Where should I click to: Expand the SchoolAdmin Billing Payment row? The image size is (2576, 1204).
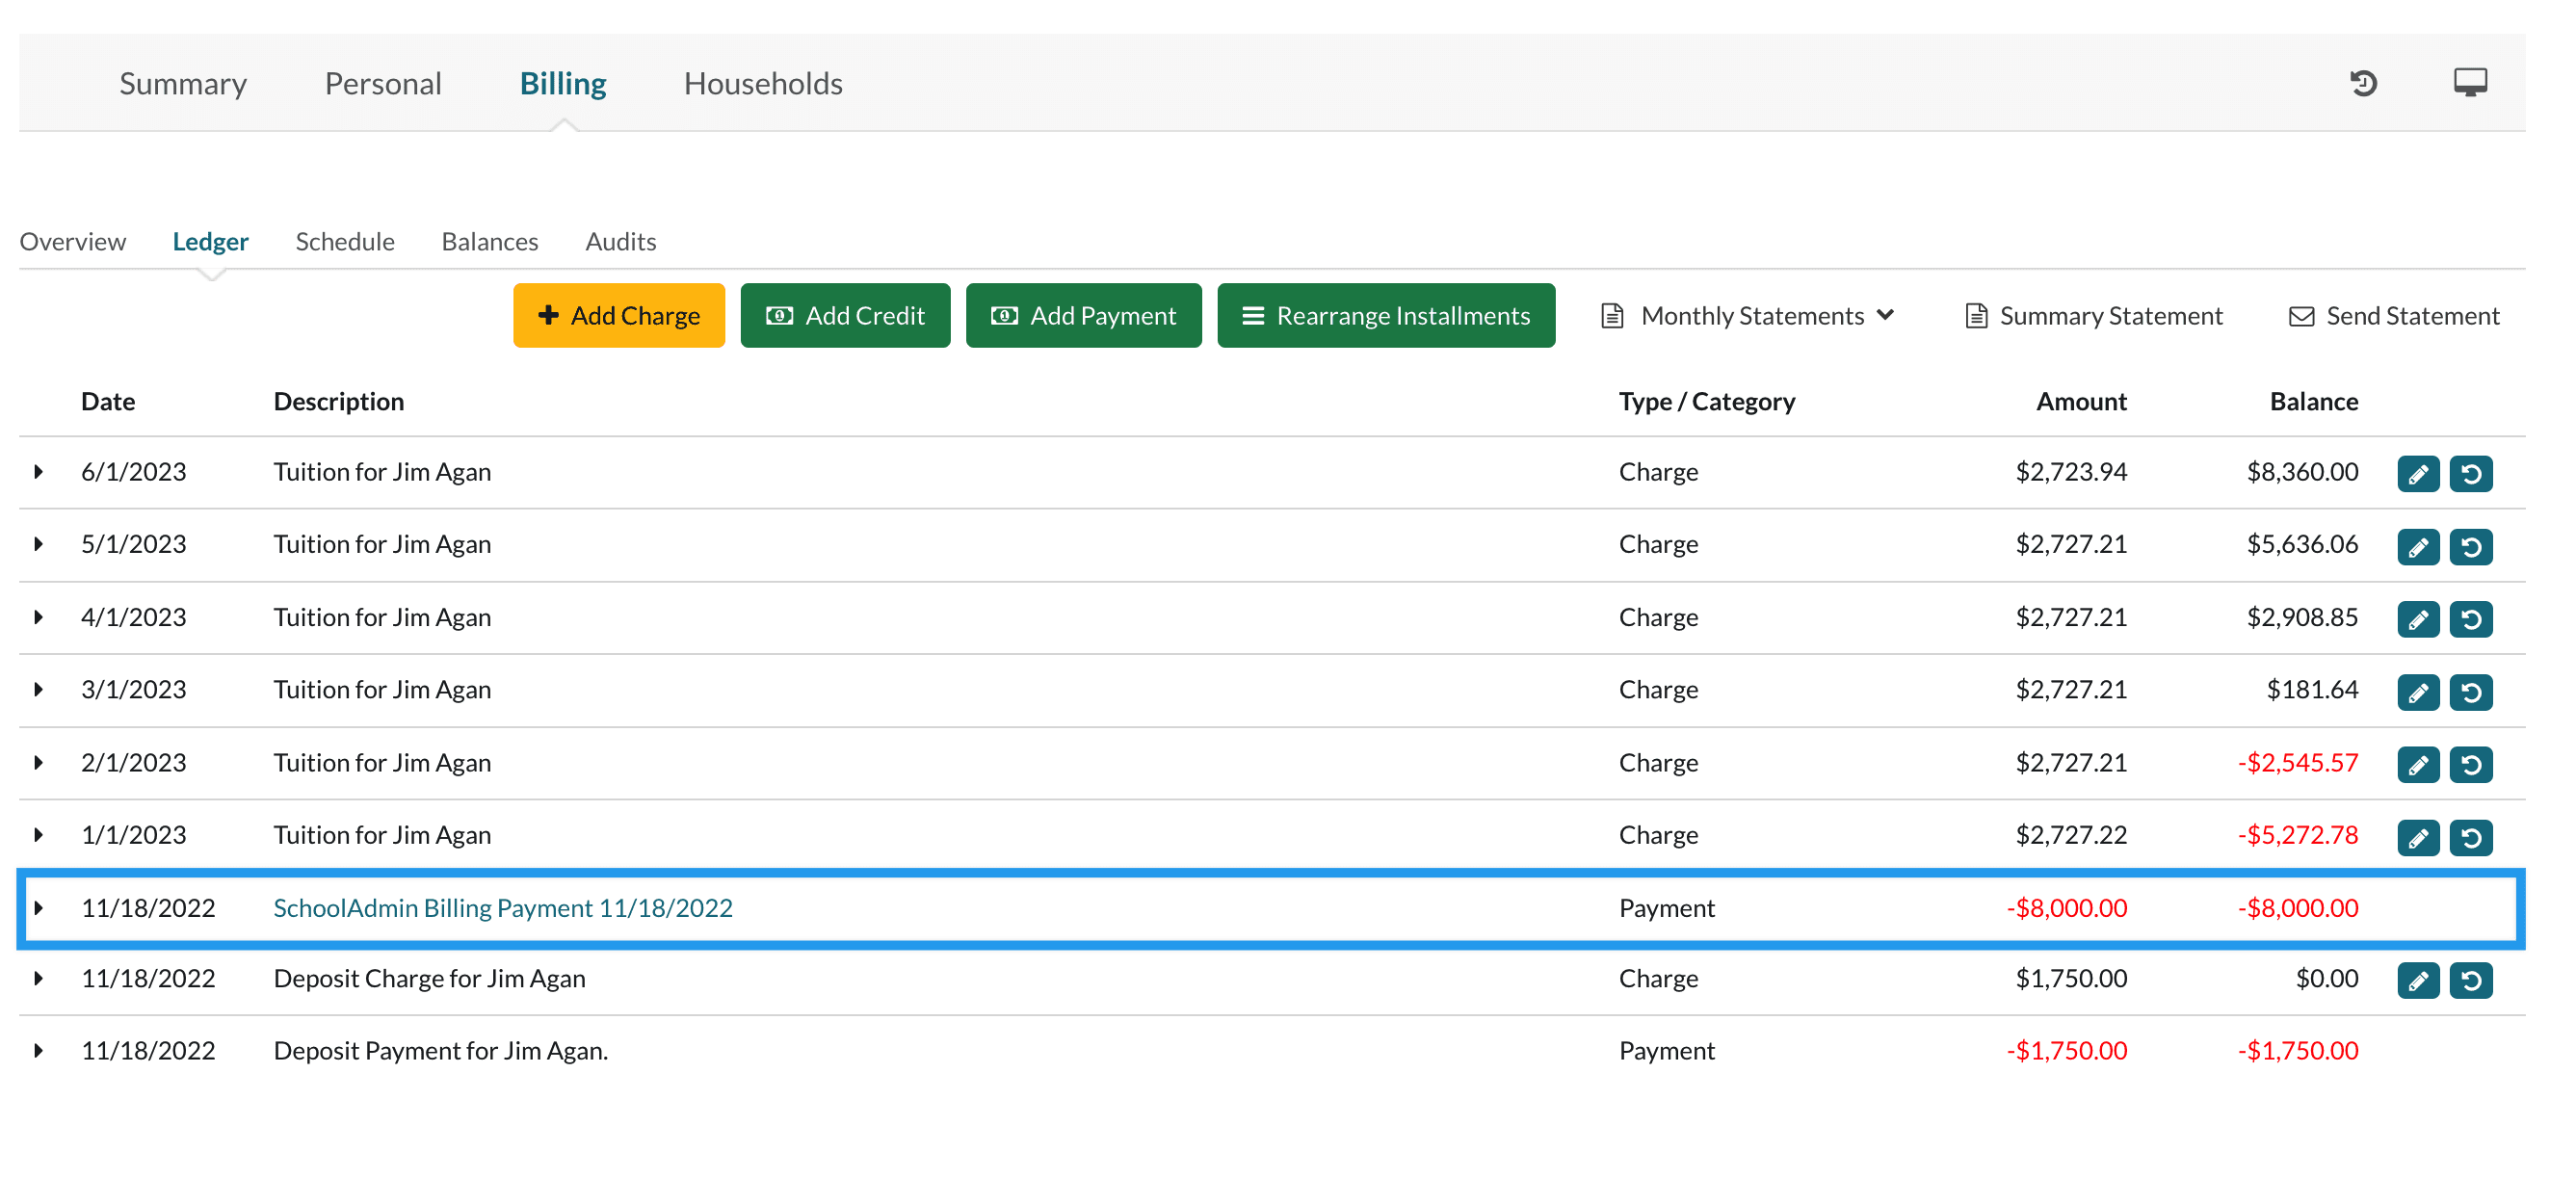pos(38,908)
